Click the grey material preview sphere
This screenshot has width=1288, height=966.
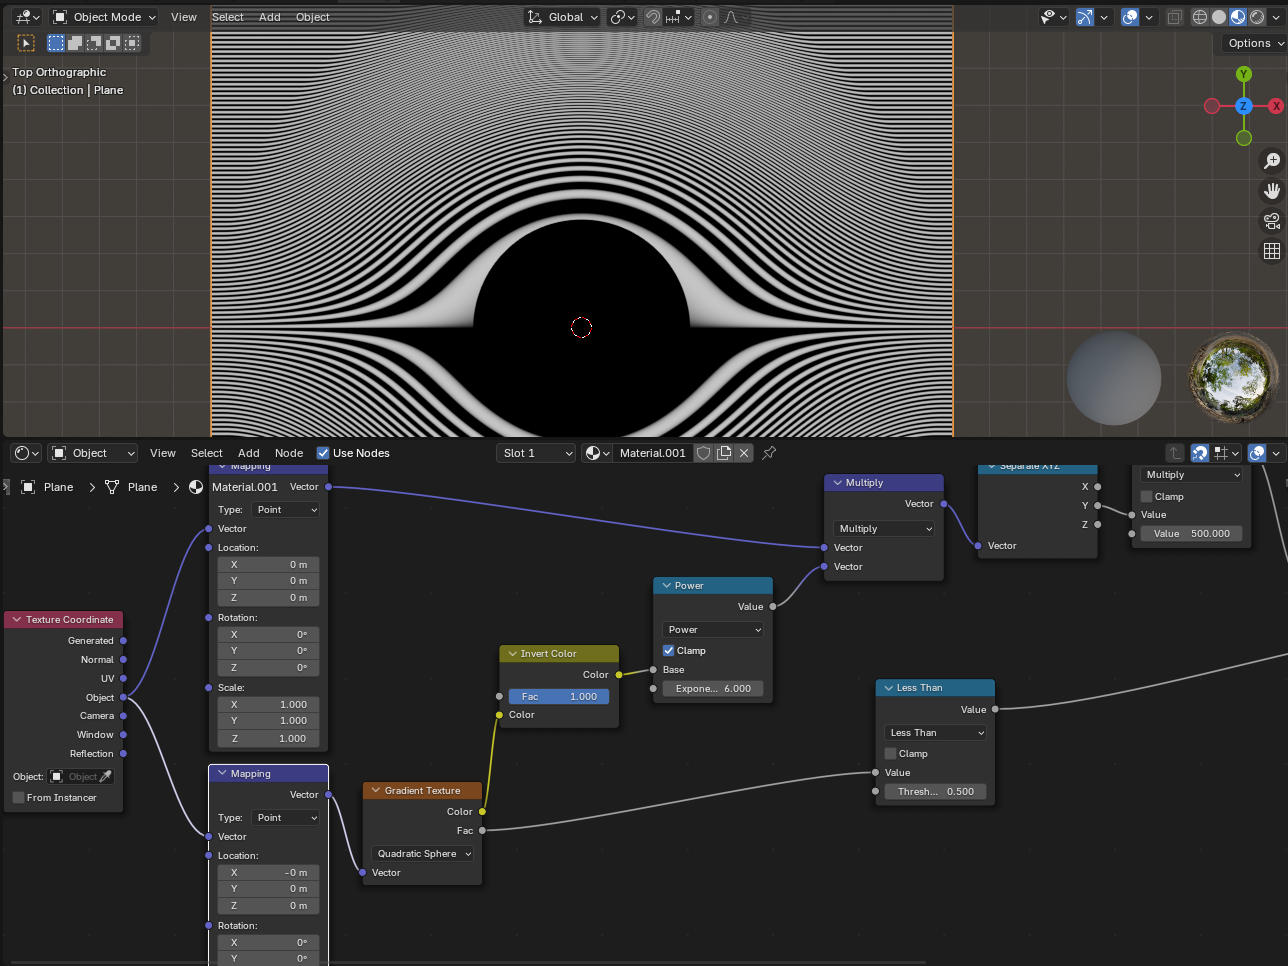[1114, 378]
